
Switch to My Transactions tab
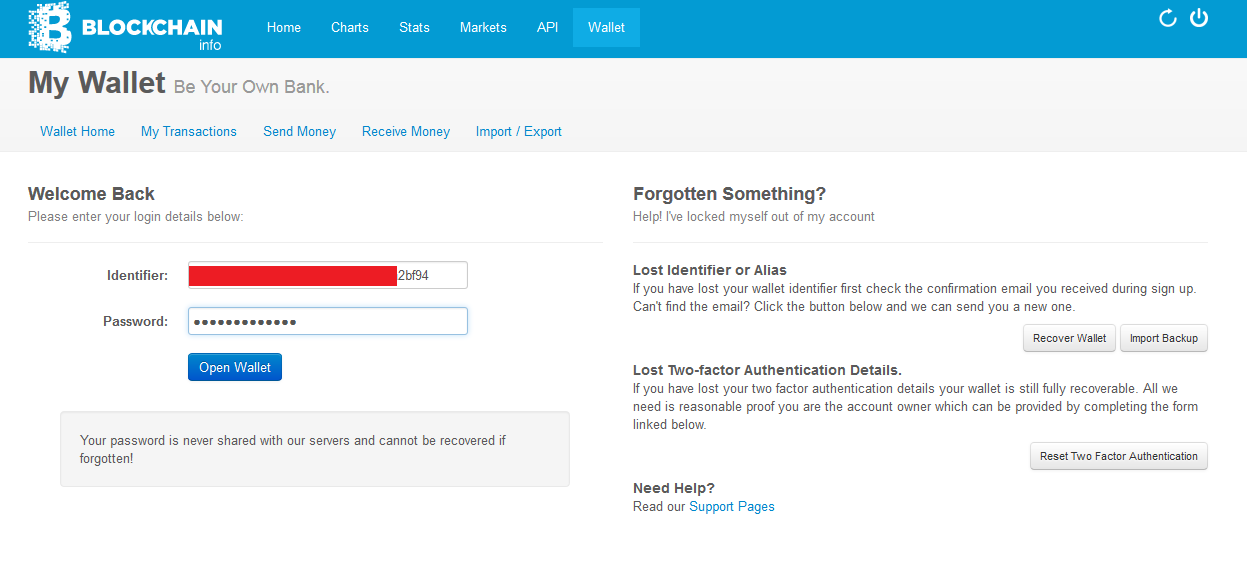(x=189, y=131)
